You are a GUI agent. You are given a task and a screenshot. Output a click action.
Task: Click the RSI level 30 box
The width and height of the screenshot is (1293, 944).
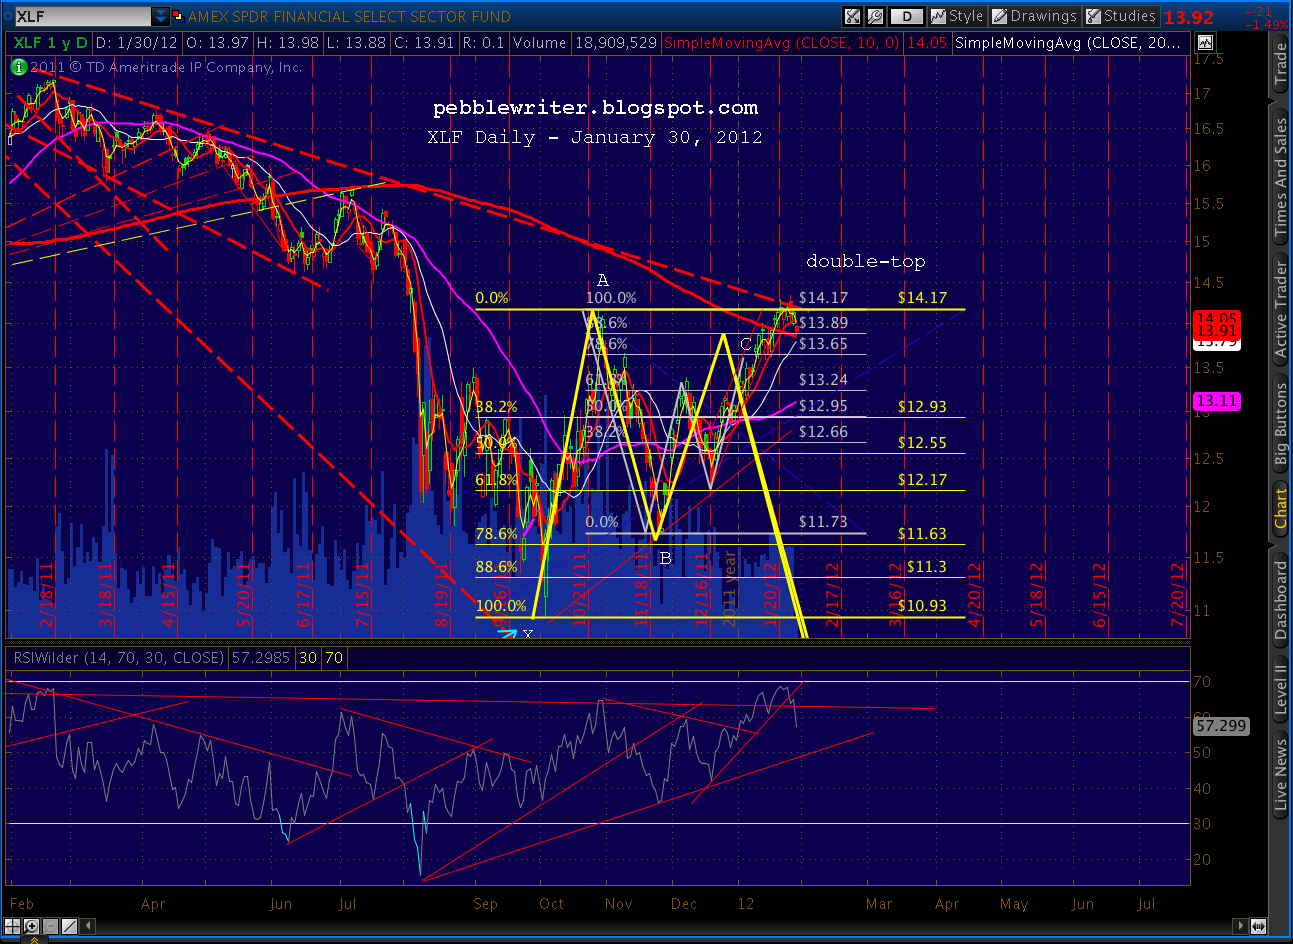pos(308,658)
